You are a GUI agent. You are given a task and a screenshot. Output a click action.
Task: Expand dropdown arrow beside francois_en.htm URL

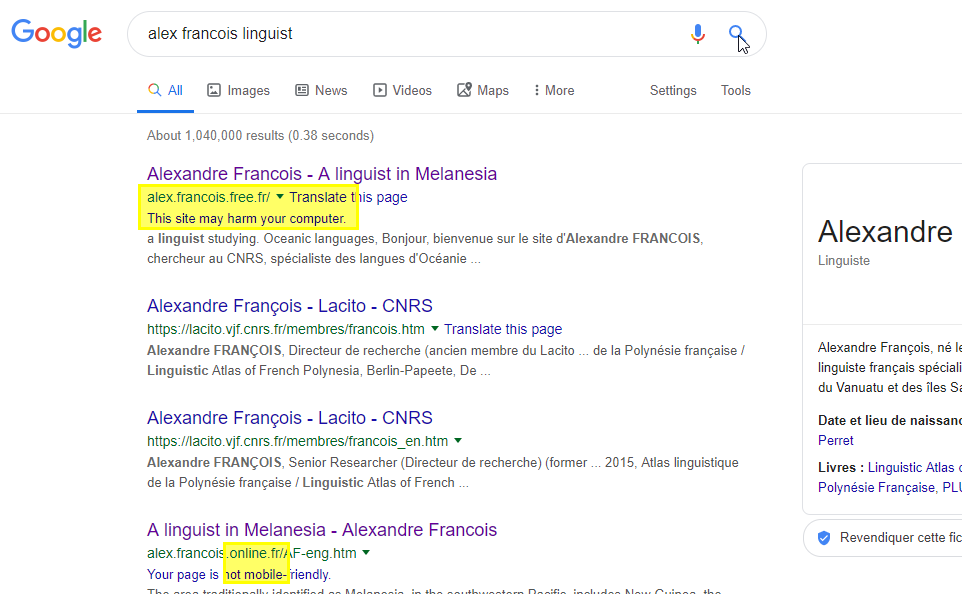[458, 441]
